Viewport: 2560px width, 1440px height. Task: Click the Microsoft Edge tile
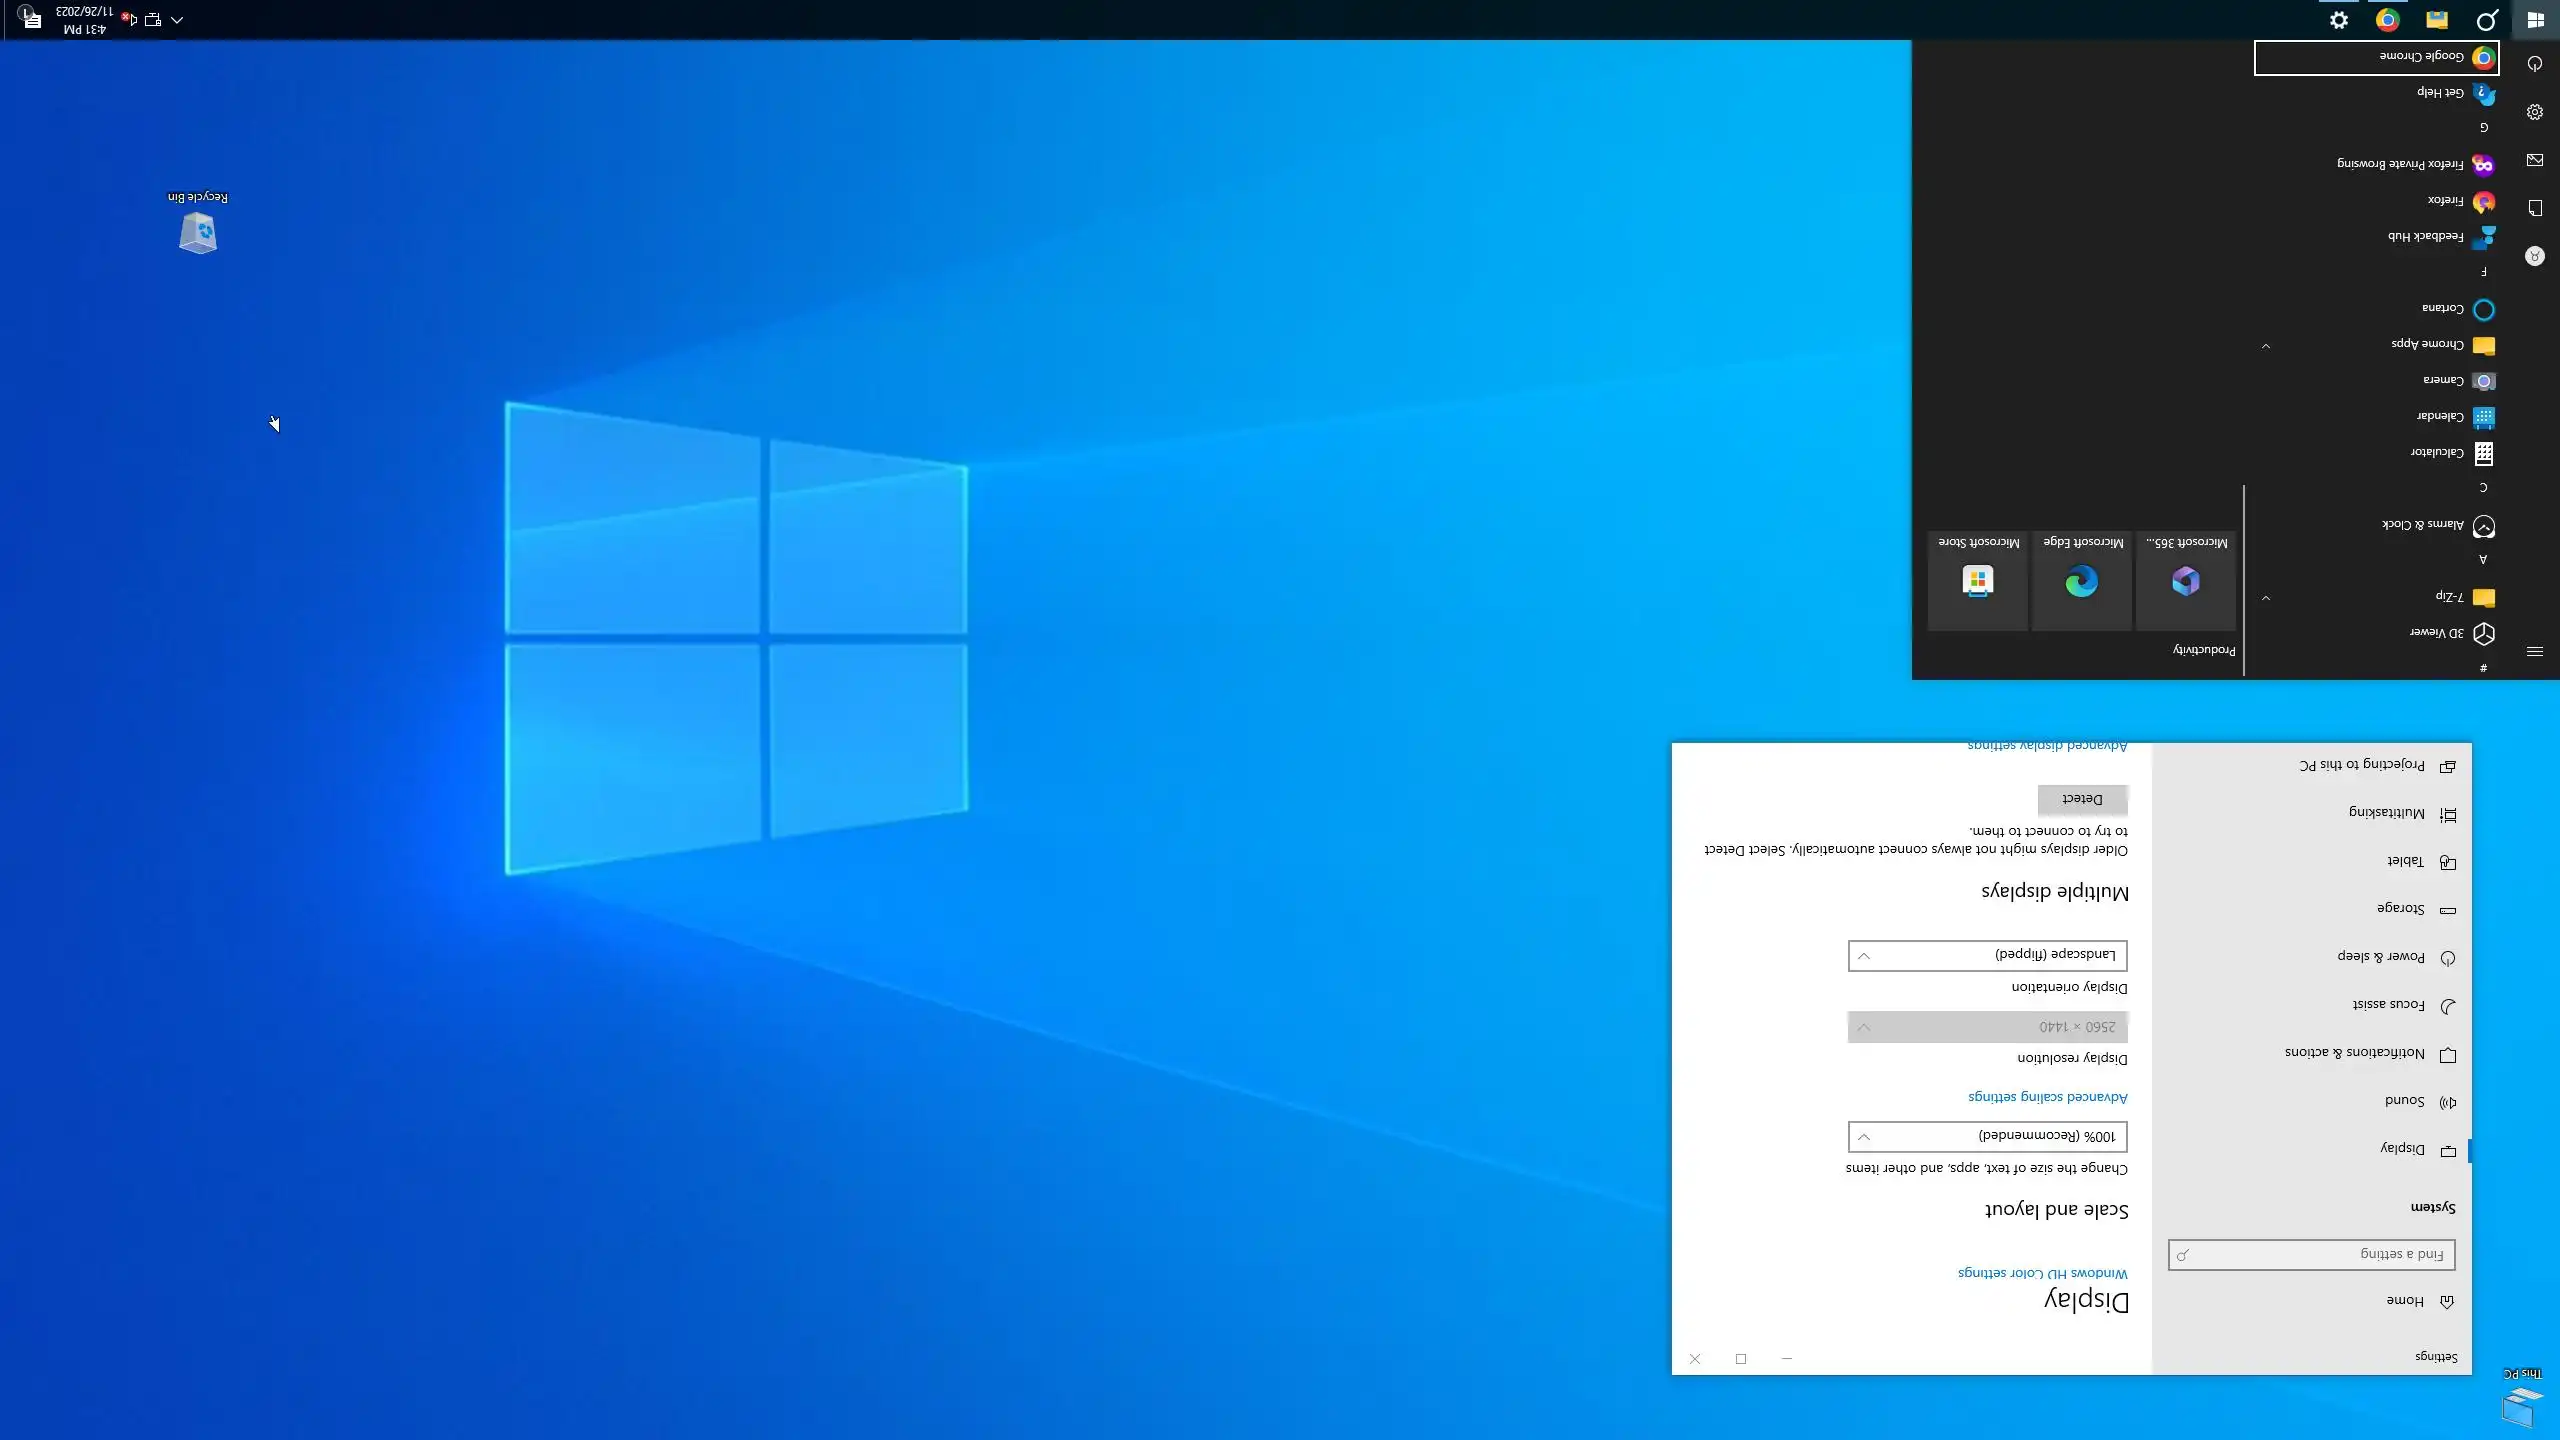2082,580
